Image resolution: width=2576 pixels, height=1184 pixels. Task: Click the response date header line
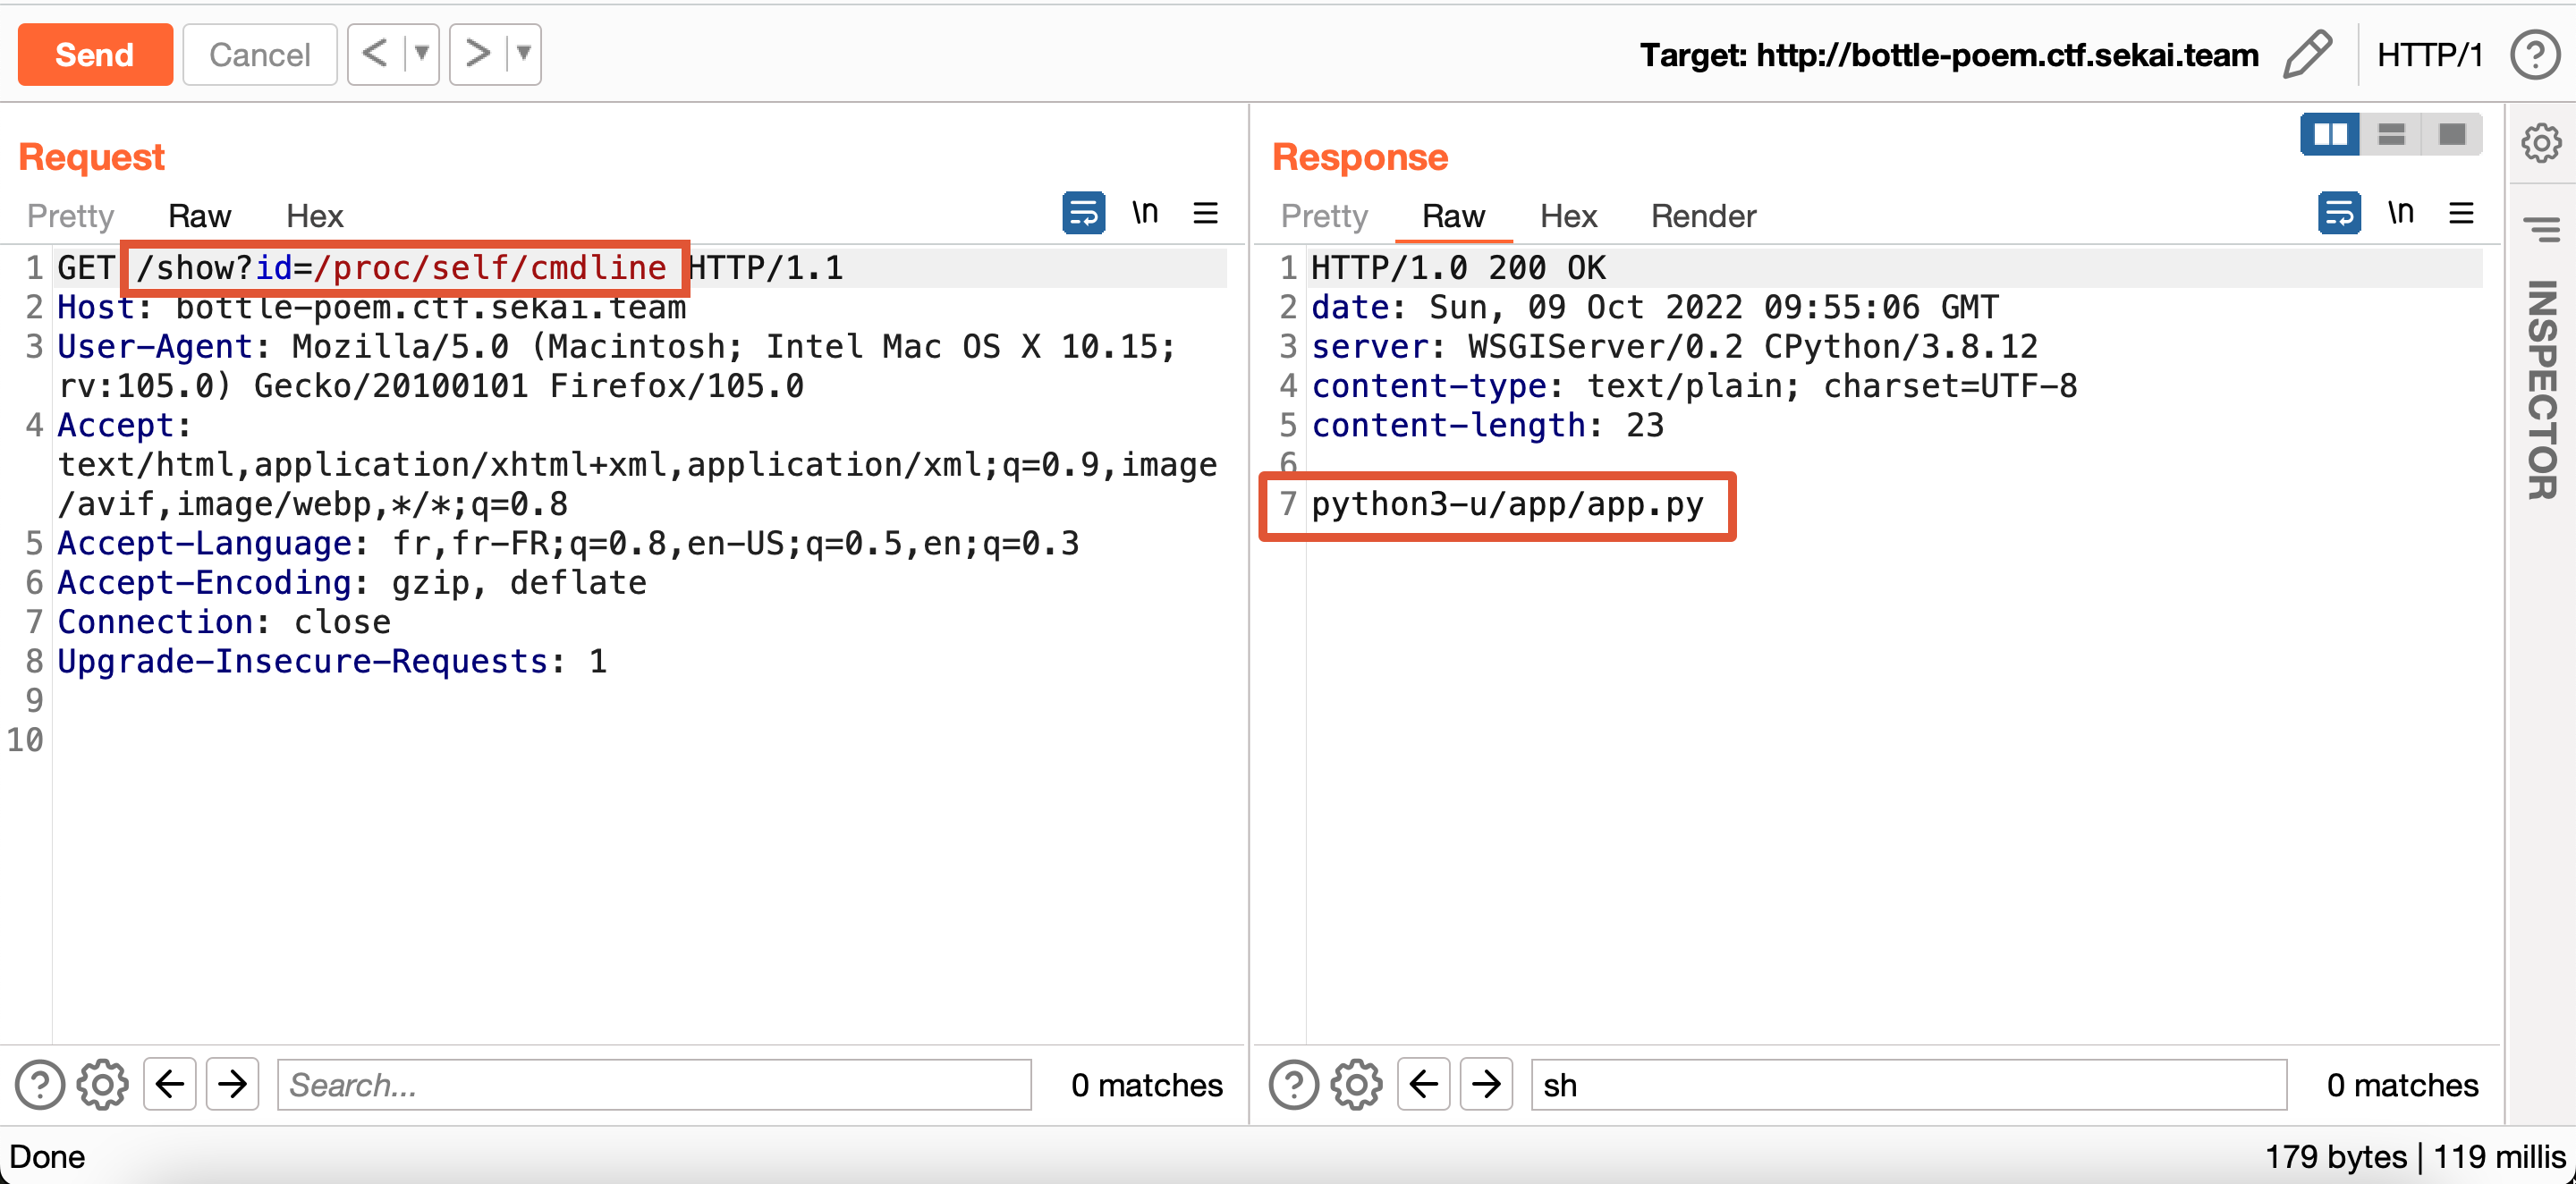click(x=1655, y=307)
